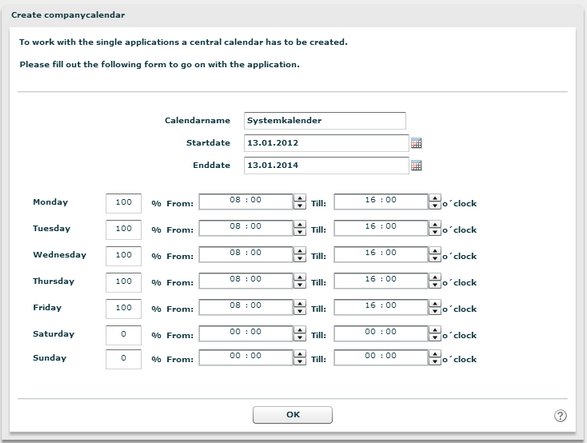Select the Sunday Till time field

381,357
